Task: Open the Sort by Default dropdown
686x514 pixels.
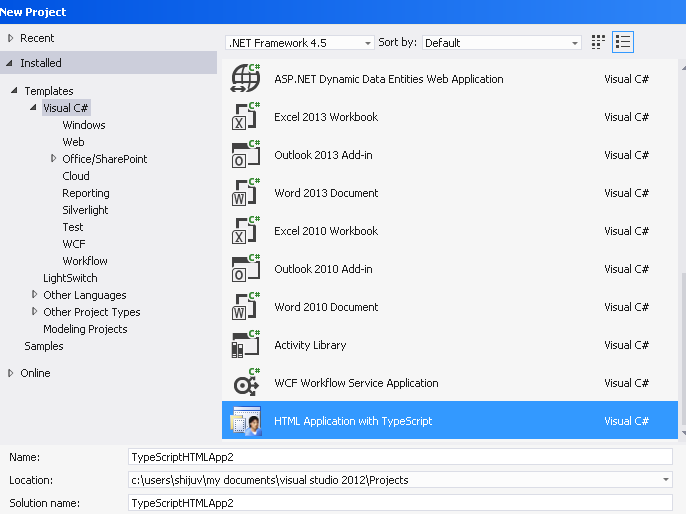Action: 501,43
